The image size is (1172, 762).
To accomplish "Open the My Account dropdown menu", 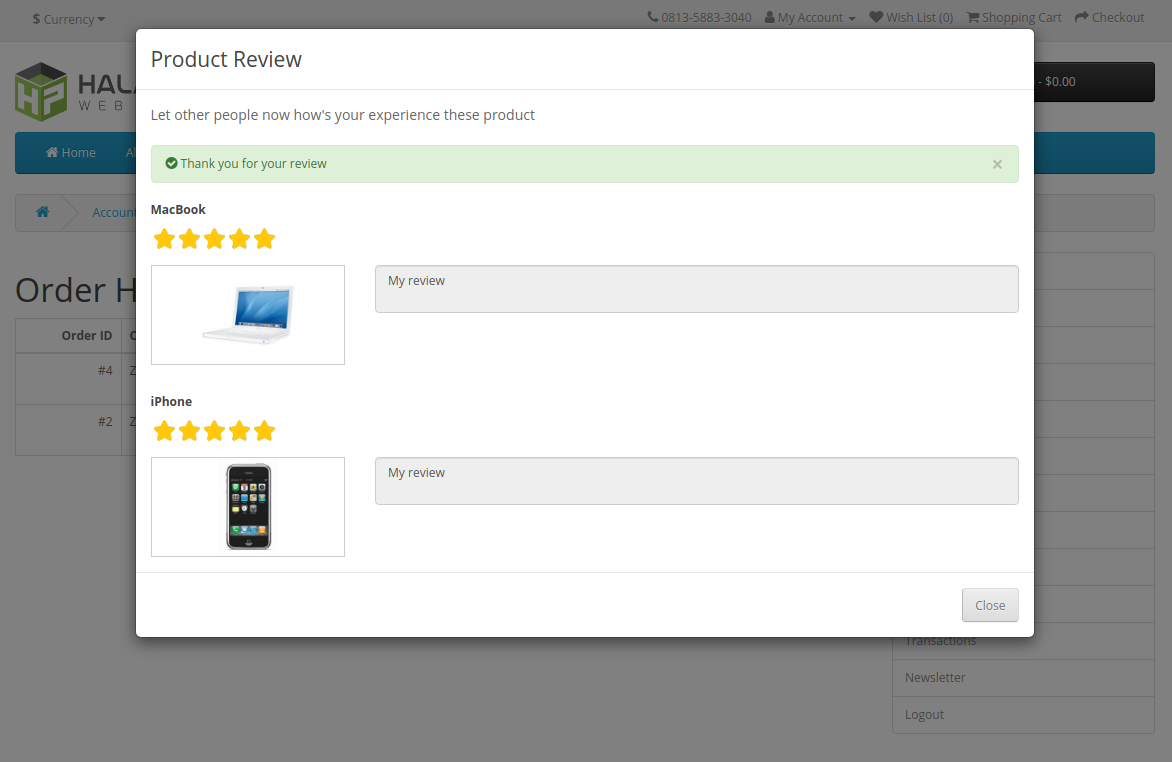I will pos(810,17).
